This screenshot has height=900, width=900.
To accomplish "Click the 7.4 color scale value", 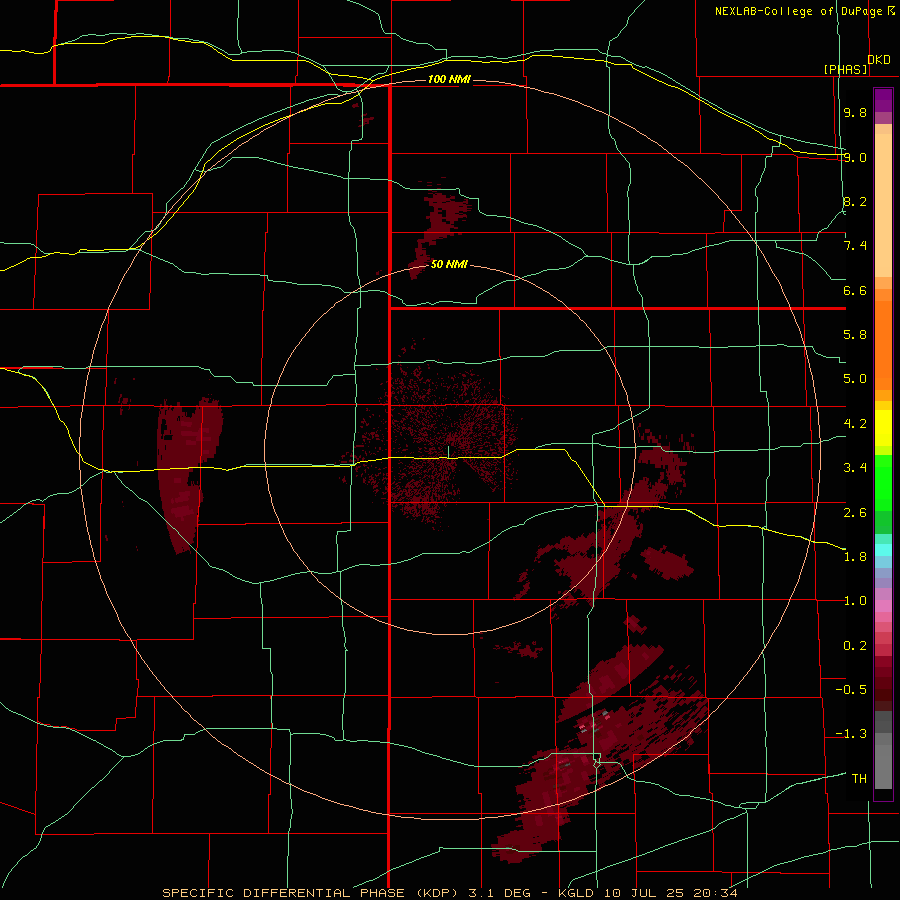I will pos(855,246).
